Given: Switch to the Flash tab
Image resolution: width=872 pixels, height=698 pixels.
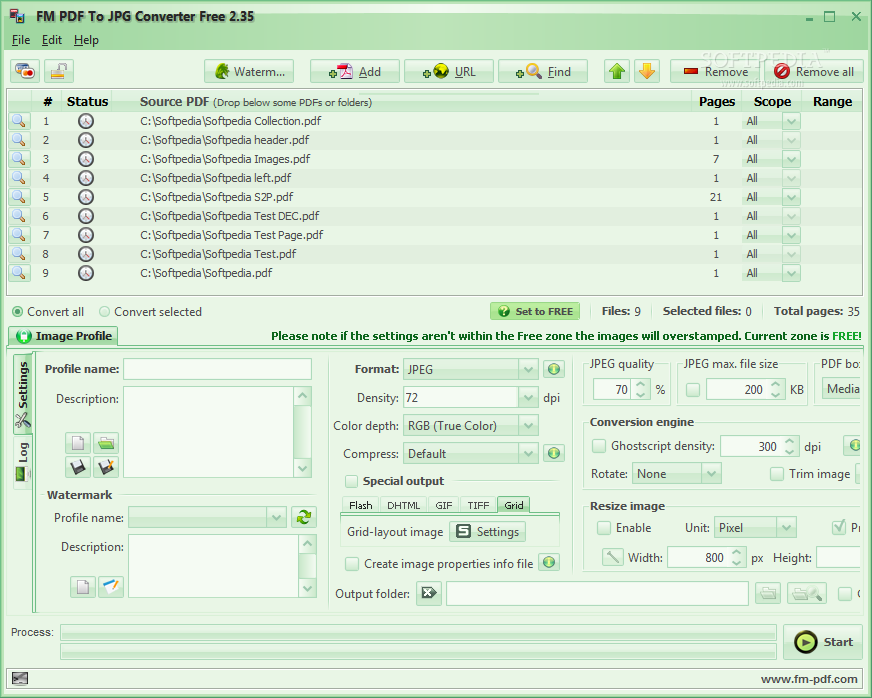Looking at the screenshot, I should point(360,505).
